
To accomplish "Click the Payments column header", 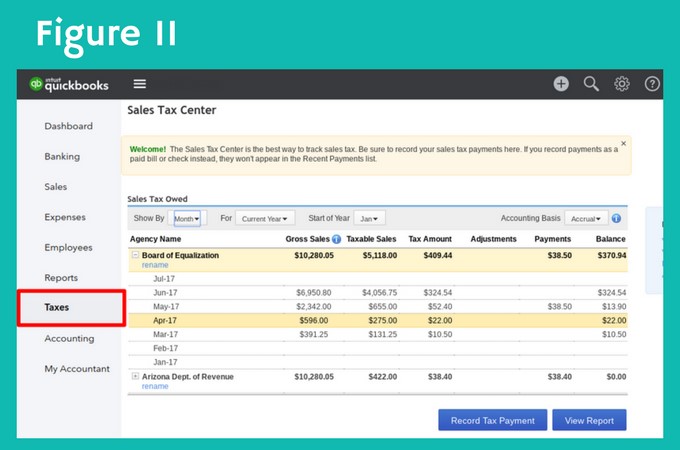I will (x=552, y=239).
